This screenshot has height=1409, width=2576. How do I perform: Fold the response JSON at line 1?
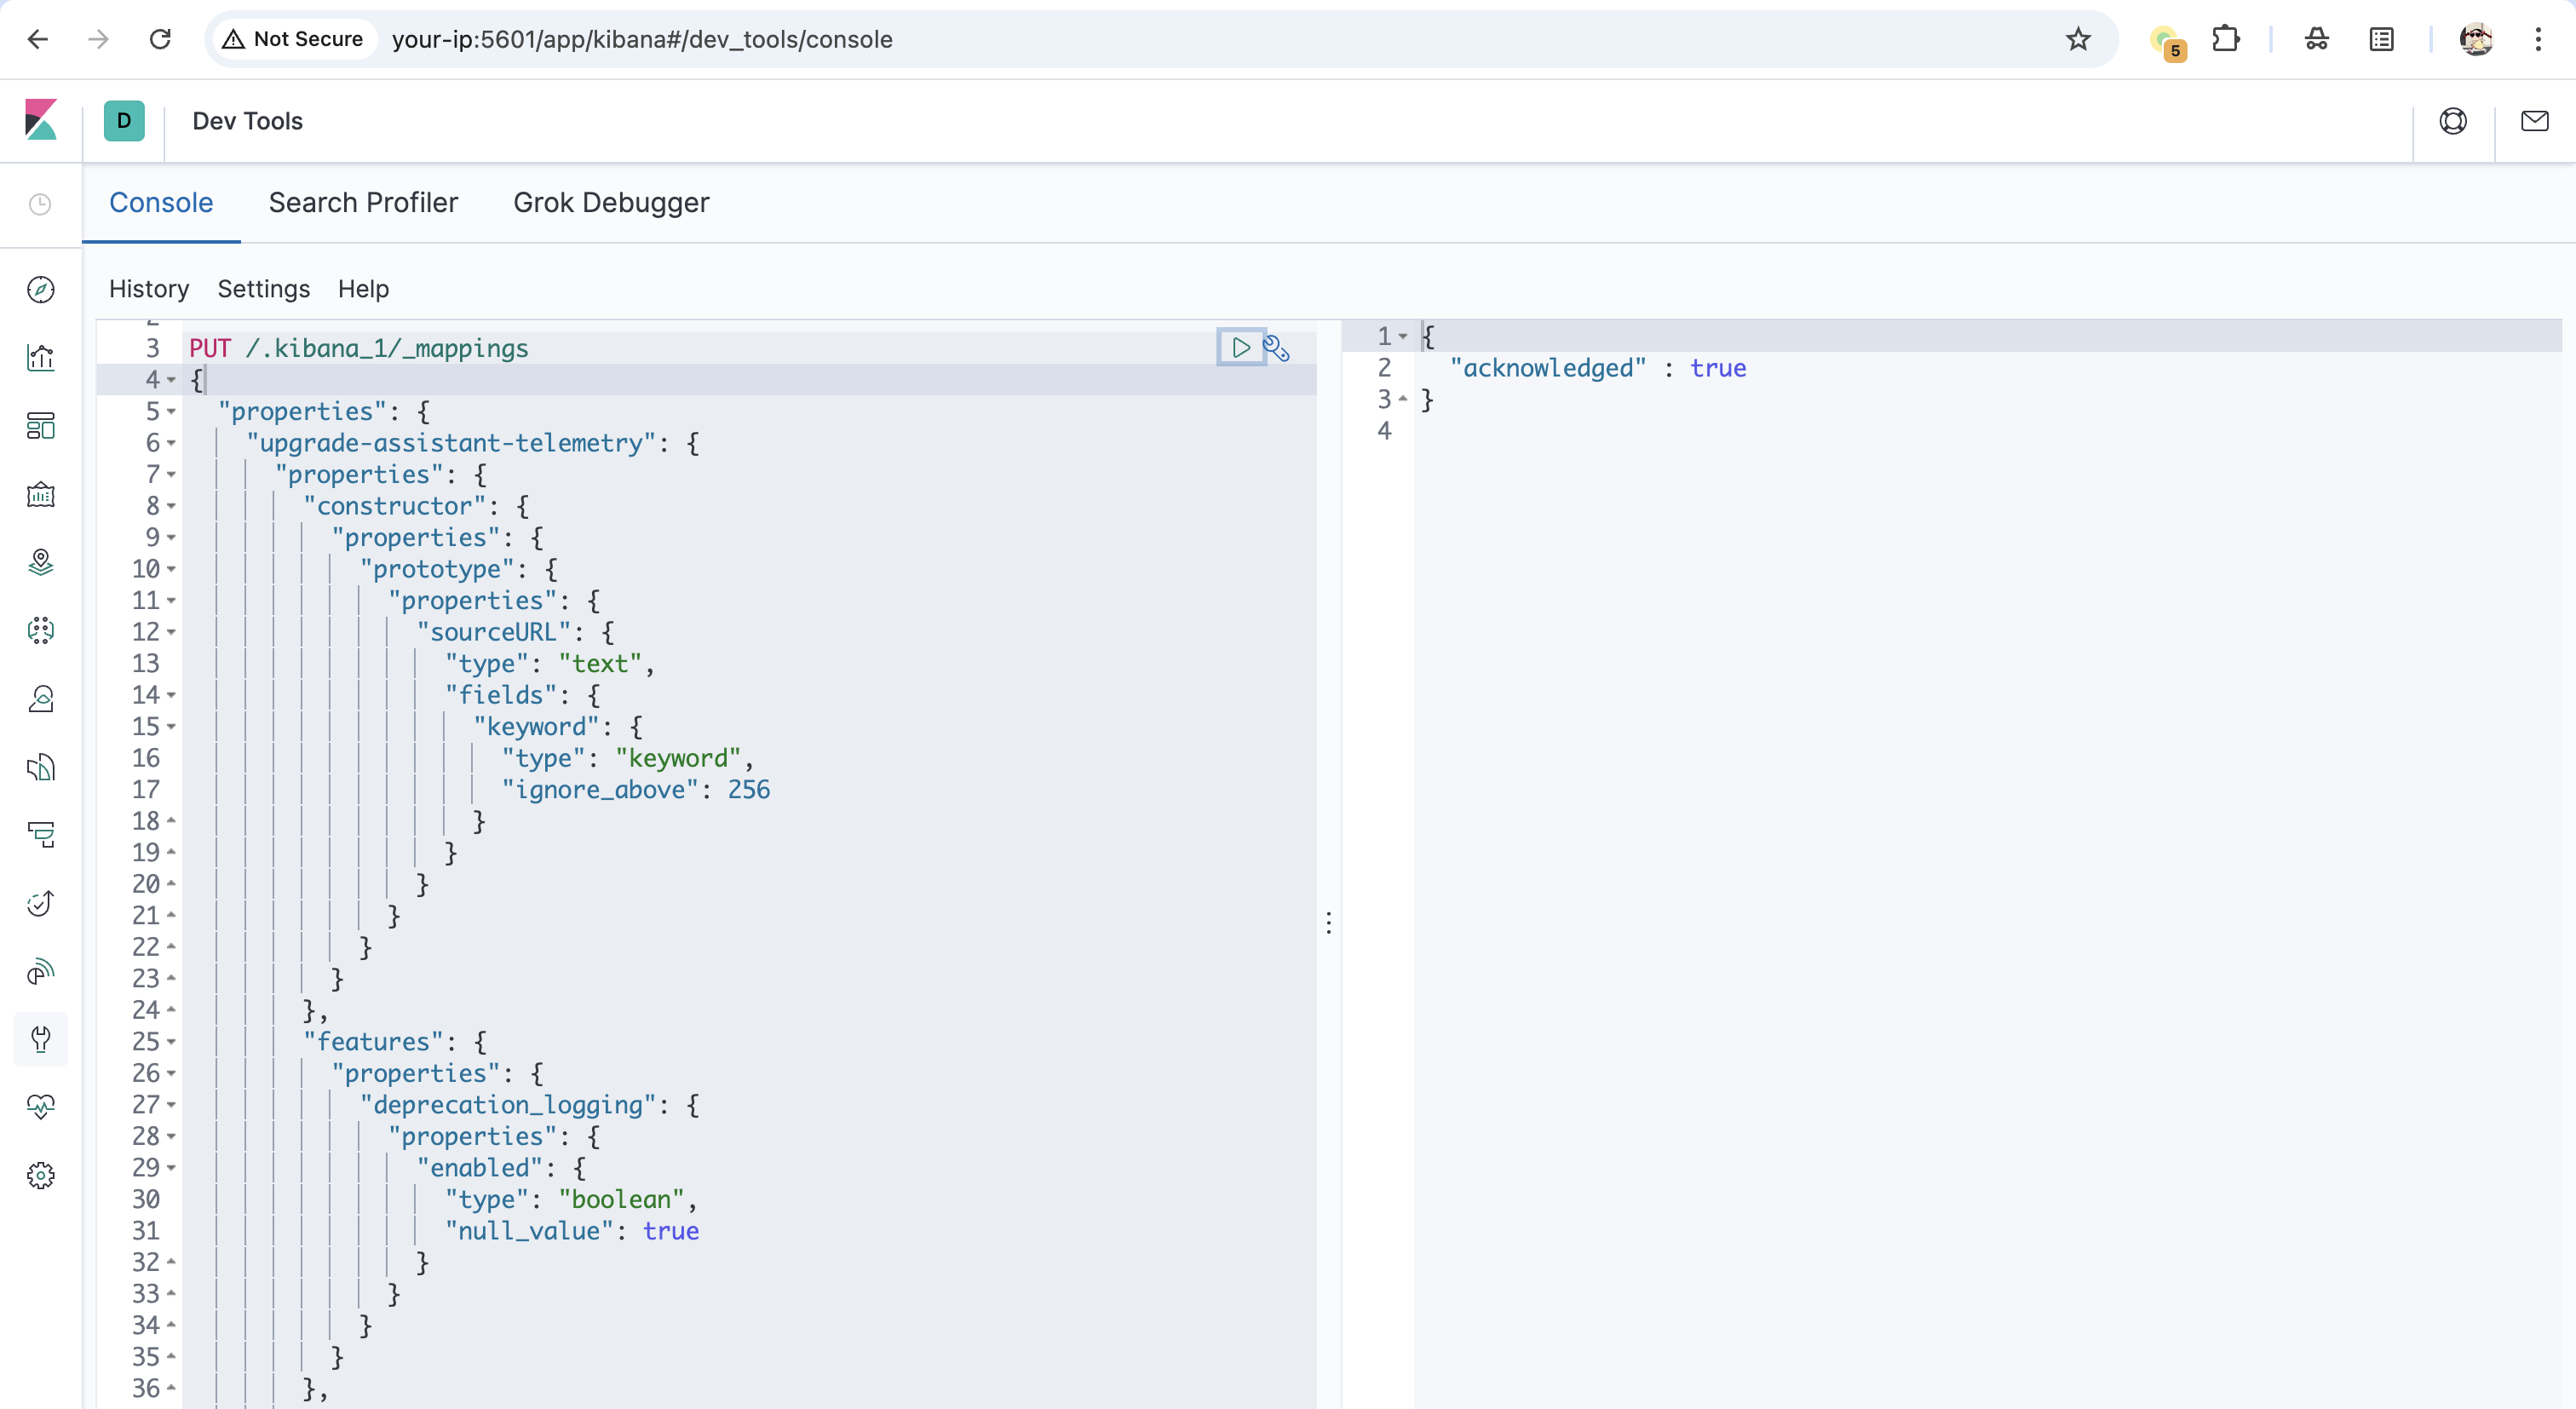tap(1403, 336)
